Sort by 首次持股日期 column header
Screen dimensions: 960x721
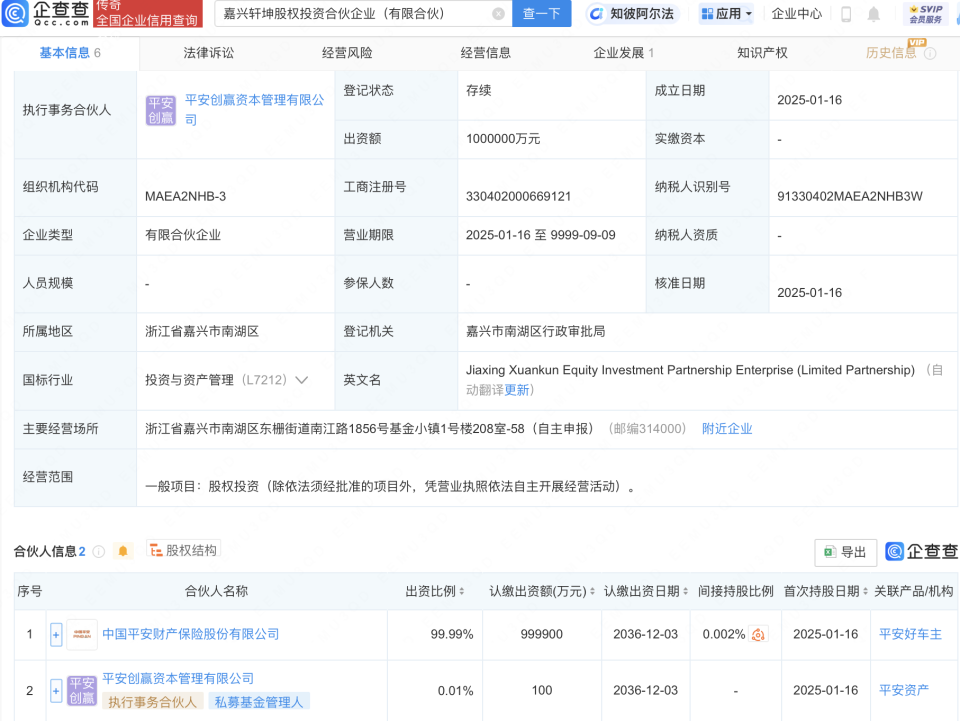[x=825, y=591]
